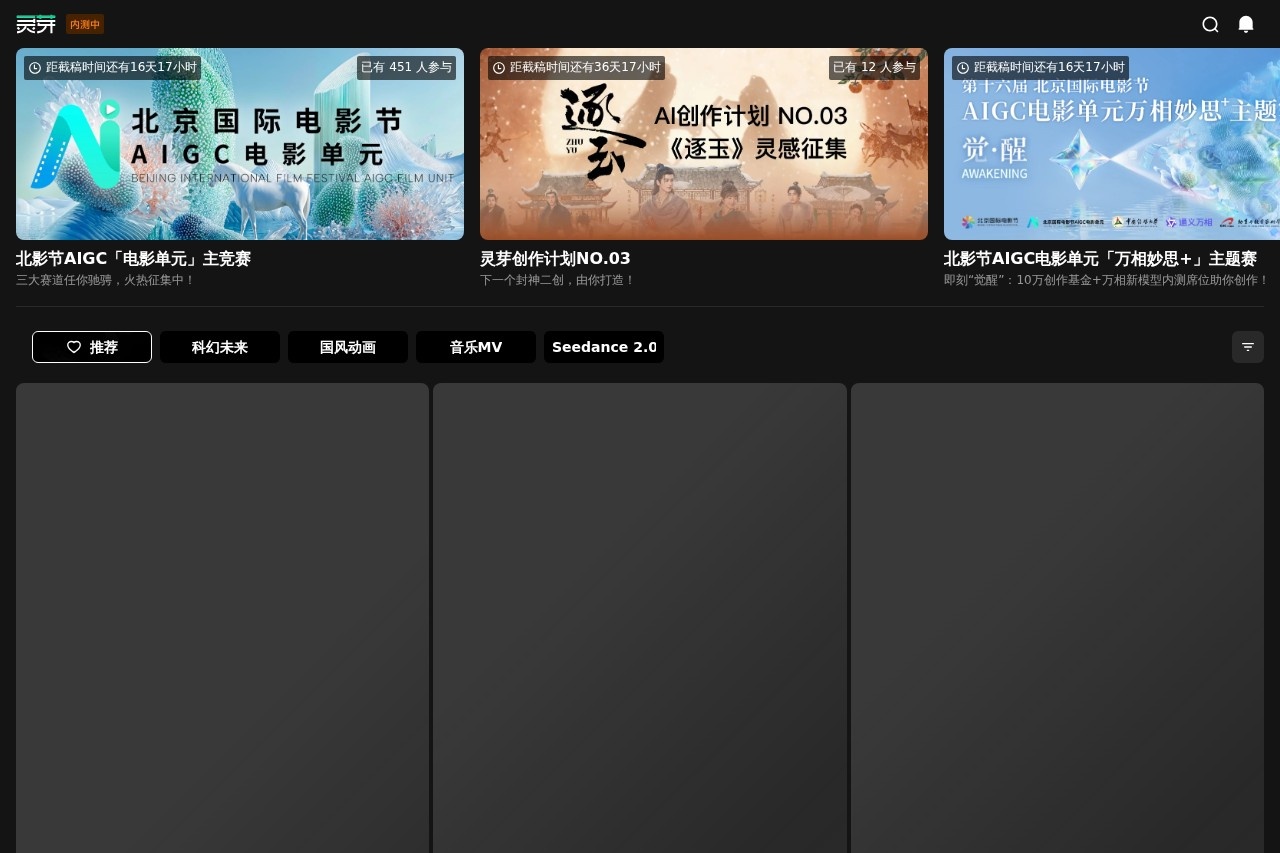Open notifications bell icon
Image resolution: width=1280 pixels, height=853 pixels.
pyautogui.click(x=1246, y=24)
